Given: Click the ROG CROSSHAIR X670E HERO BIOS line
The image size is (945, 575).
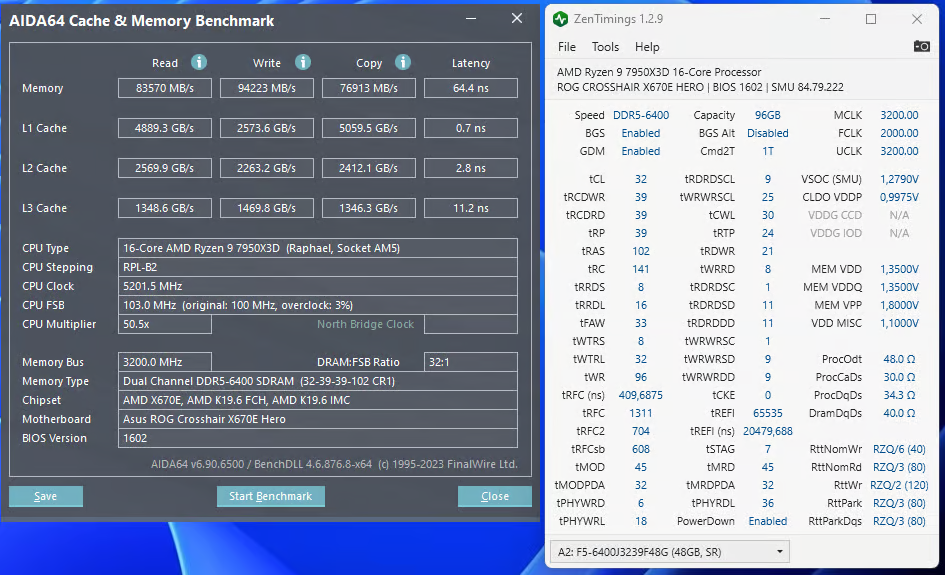Looking at the screenshot, I should [x=700, y=87].
